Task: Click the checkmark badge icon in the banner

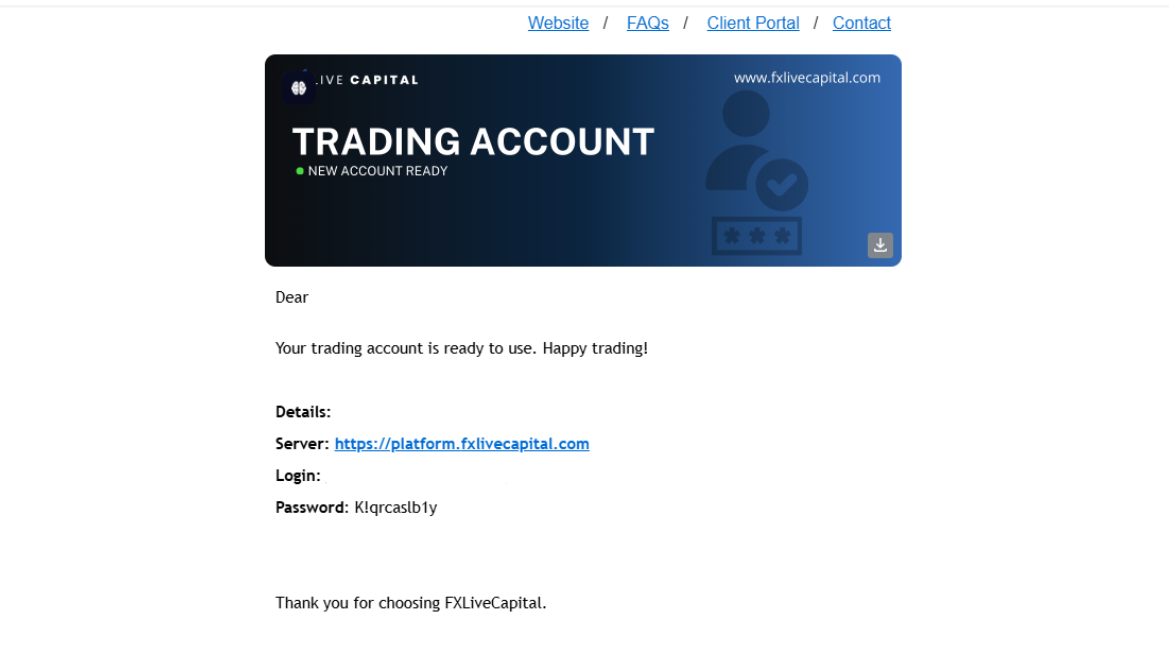Action: point(781,185)
